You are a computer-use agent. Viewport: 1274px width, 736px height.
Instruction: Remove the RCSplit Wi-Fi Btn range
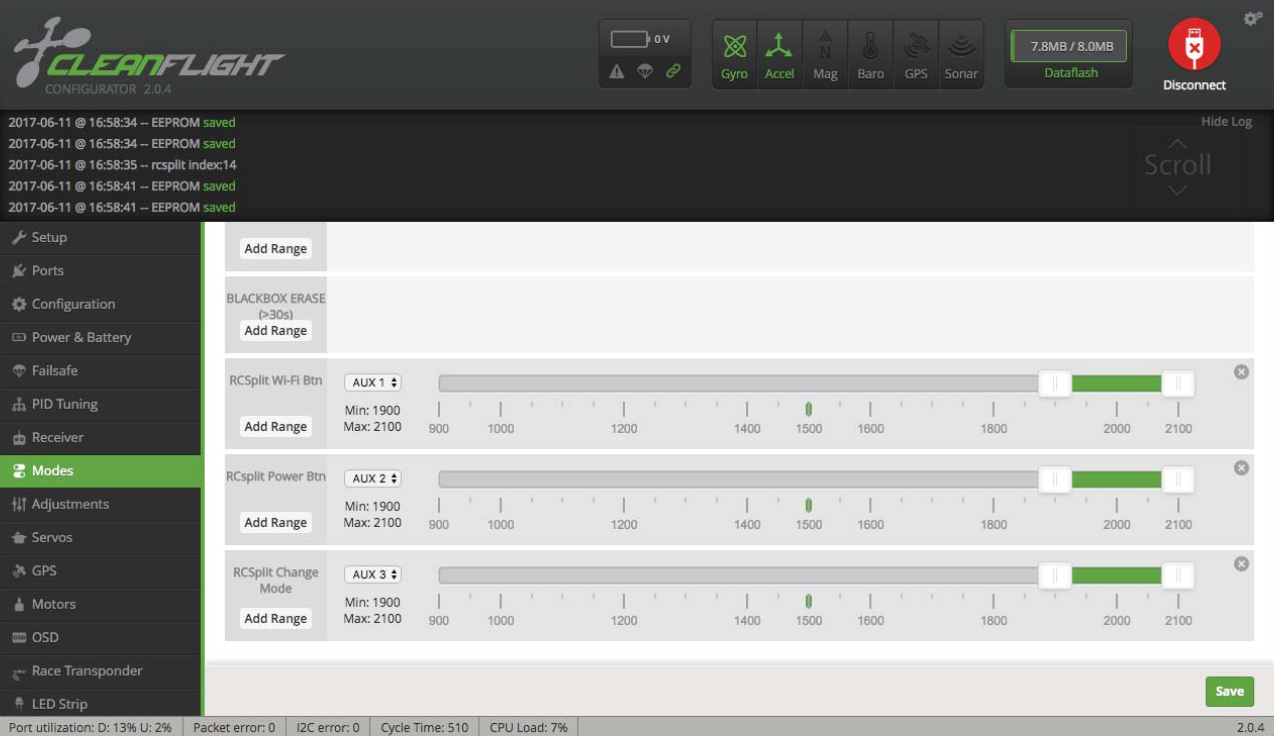click(x=1241, y=372)
